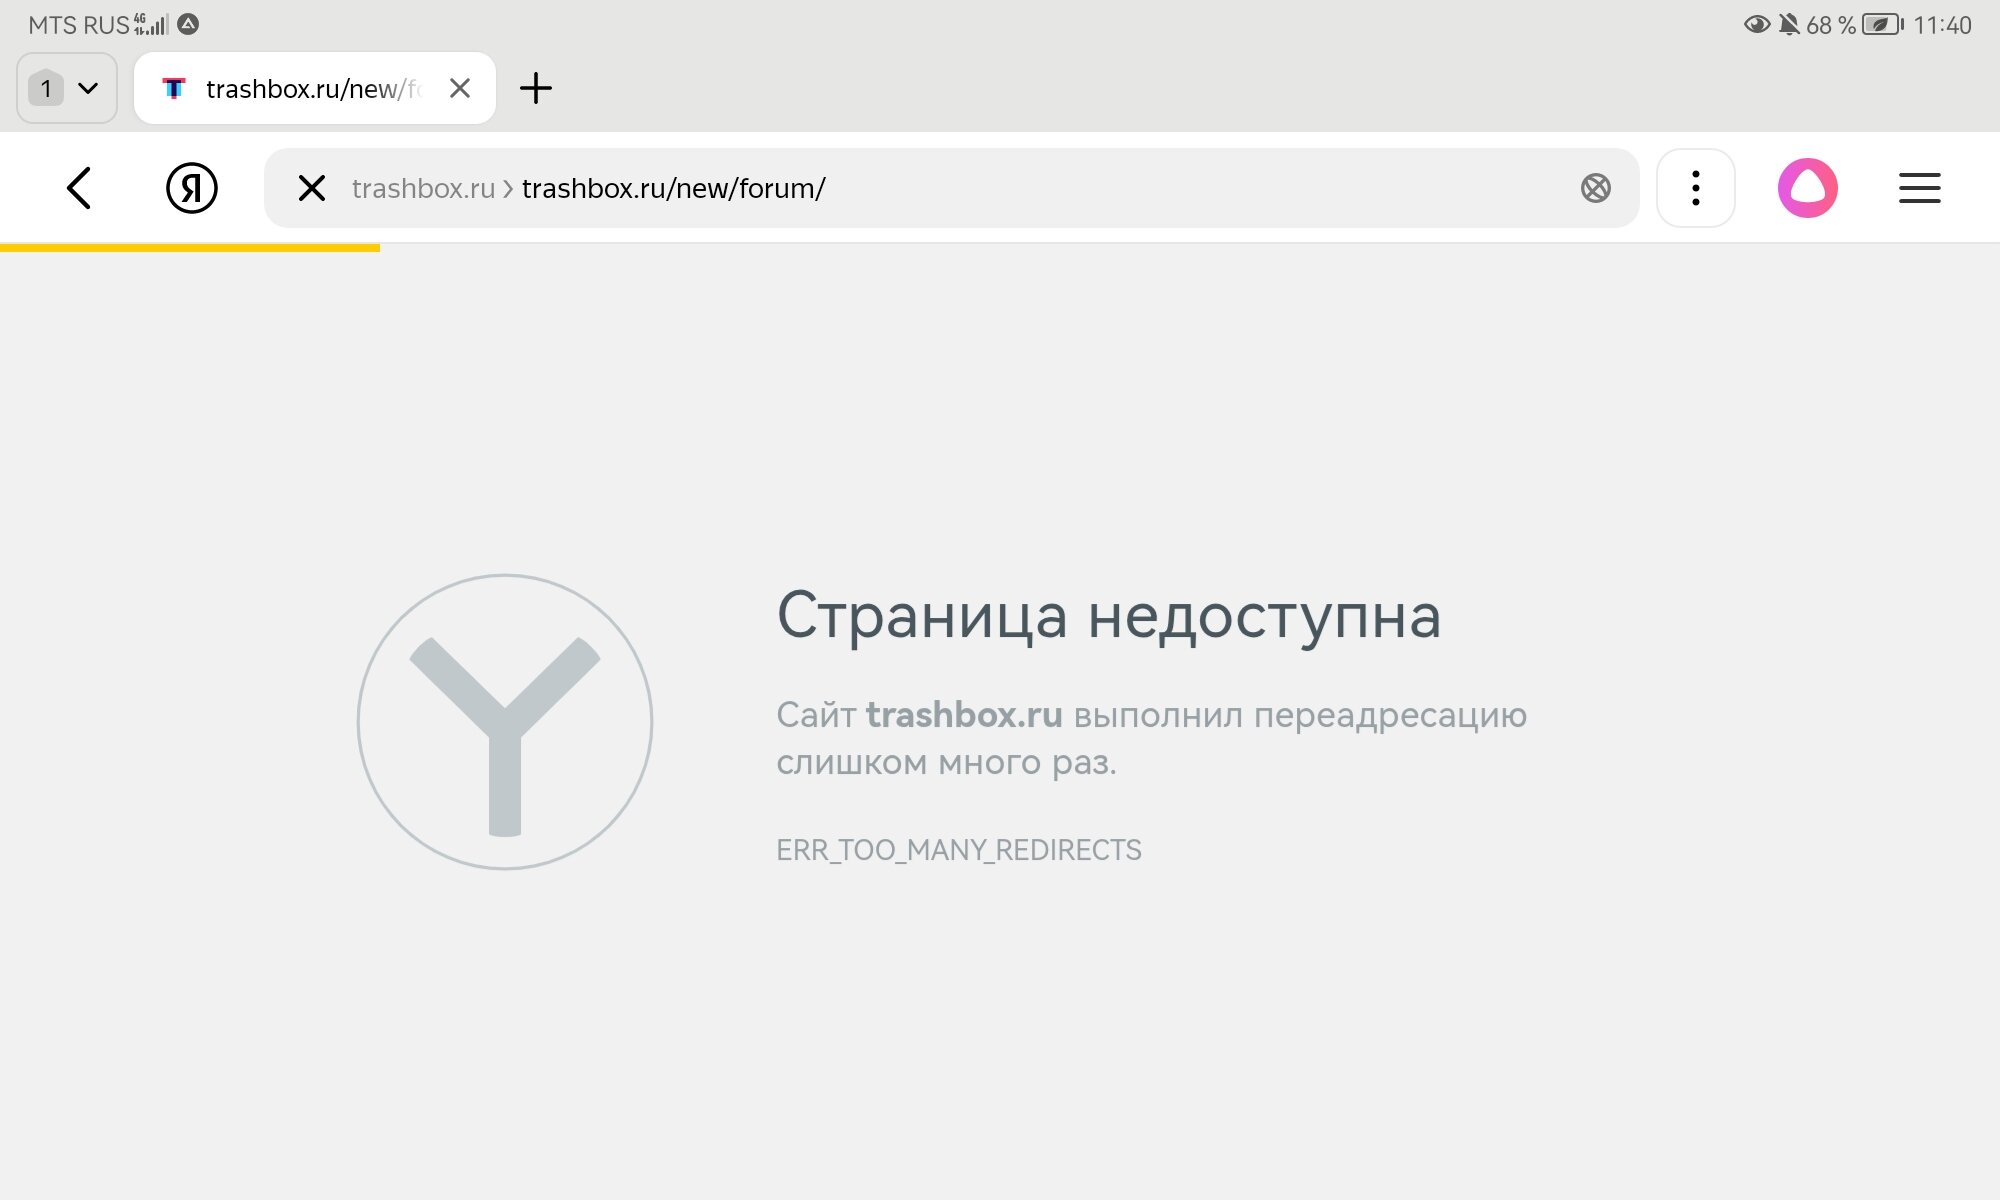Expand the tab counter dropdown
Image resolution: width=2000 pixels, height=1200 pixels.
tap(67, 88)
